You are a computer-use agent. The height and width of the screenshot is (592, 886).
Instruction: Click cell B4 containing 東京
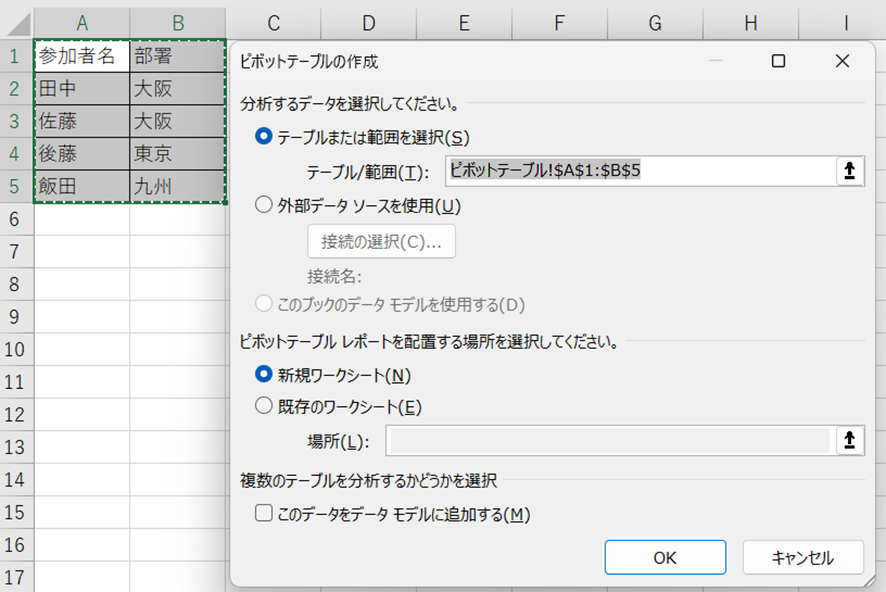[x=177, y=154]
